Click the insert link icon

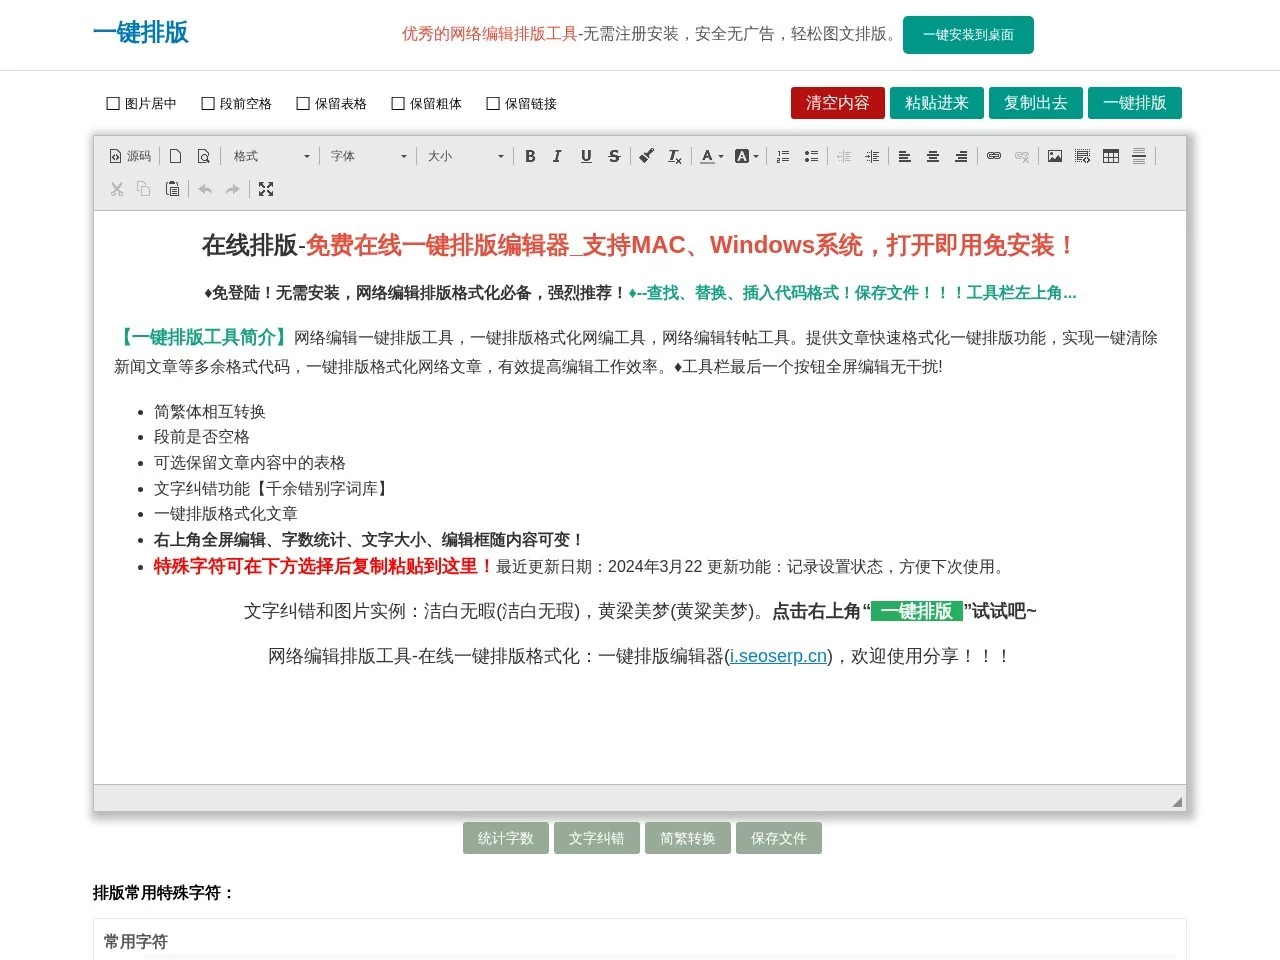[994, 156]
